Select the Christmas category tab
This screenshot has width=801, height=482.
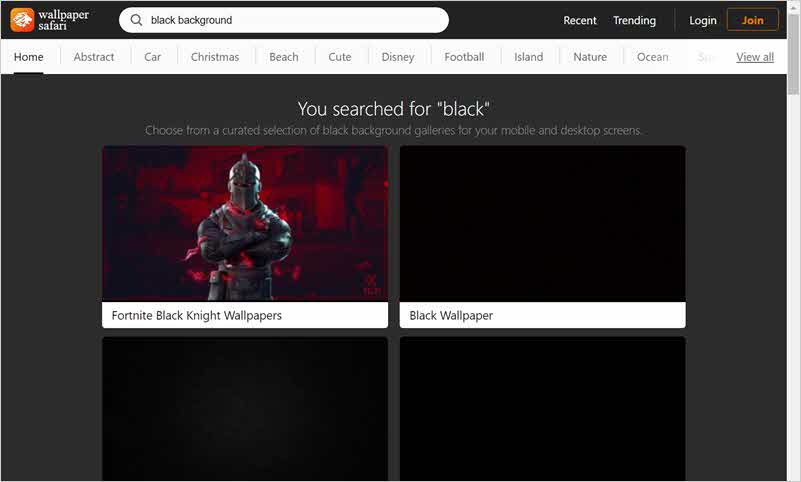point(215,57)
